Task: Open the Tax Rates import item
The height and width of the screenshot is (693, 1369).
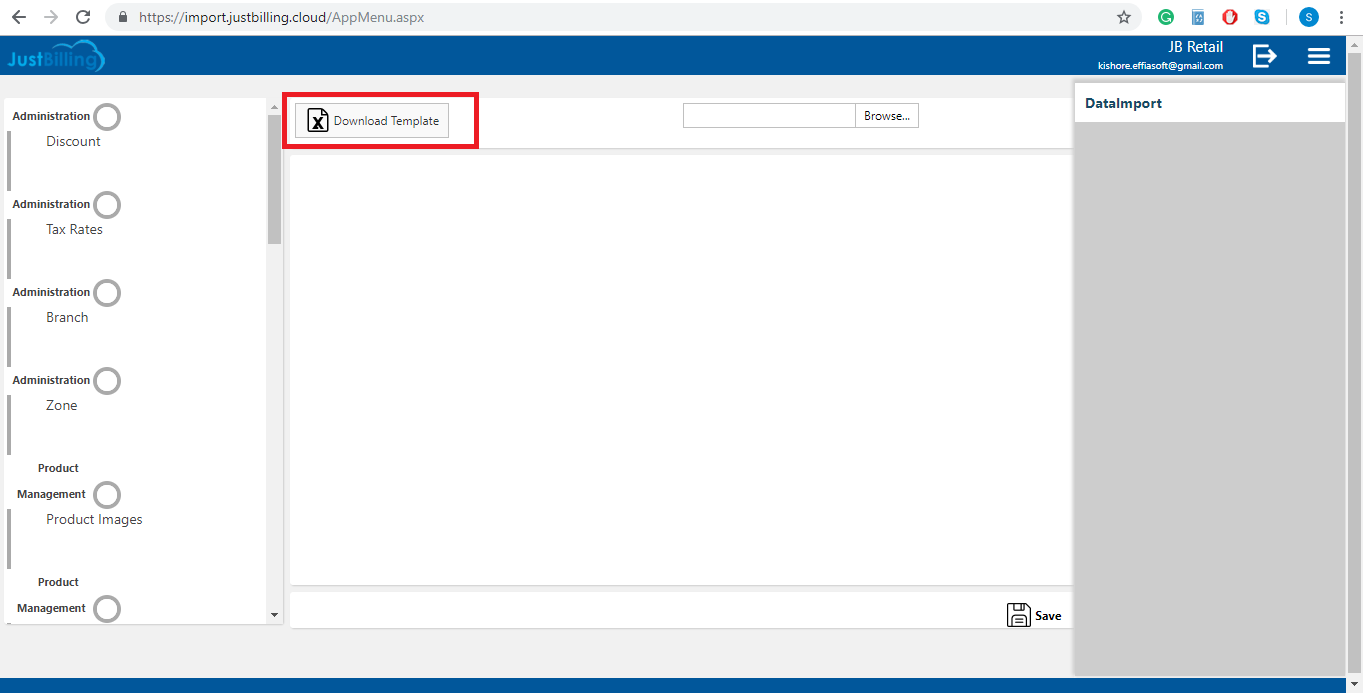Action: click(x=74, y=230)
